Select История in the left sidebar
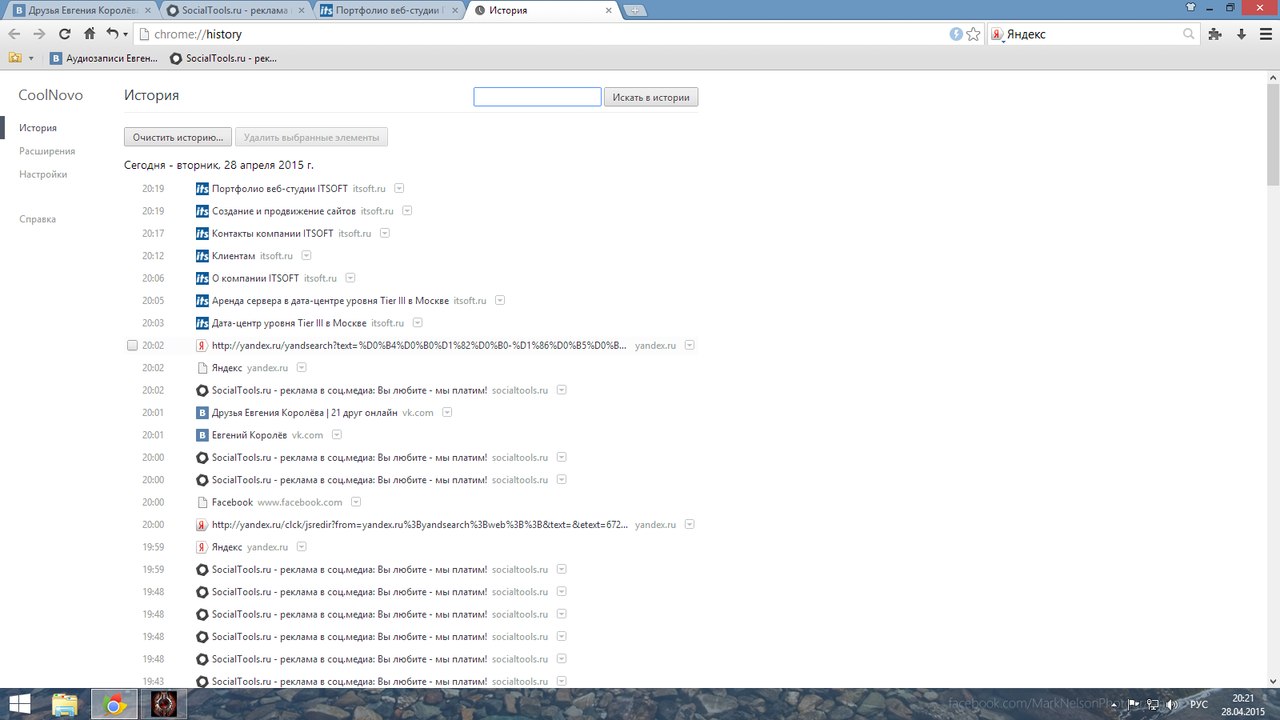Screen dimensions: 1280x720 38,128
